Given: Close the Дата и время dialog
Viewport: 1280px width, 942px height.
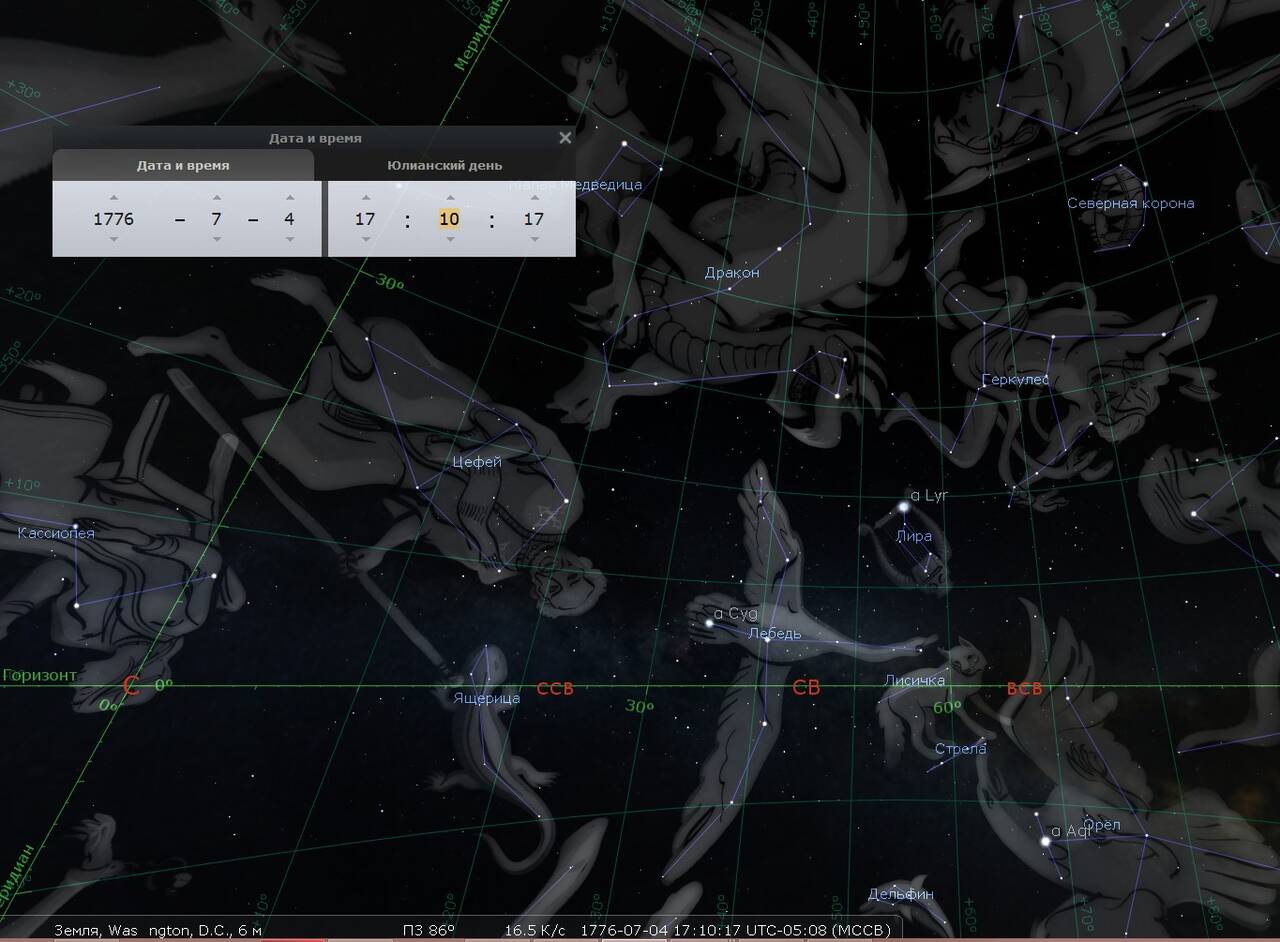Looking at the screenshot, I should [x=565, y=138].
